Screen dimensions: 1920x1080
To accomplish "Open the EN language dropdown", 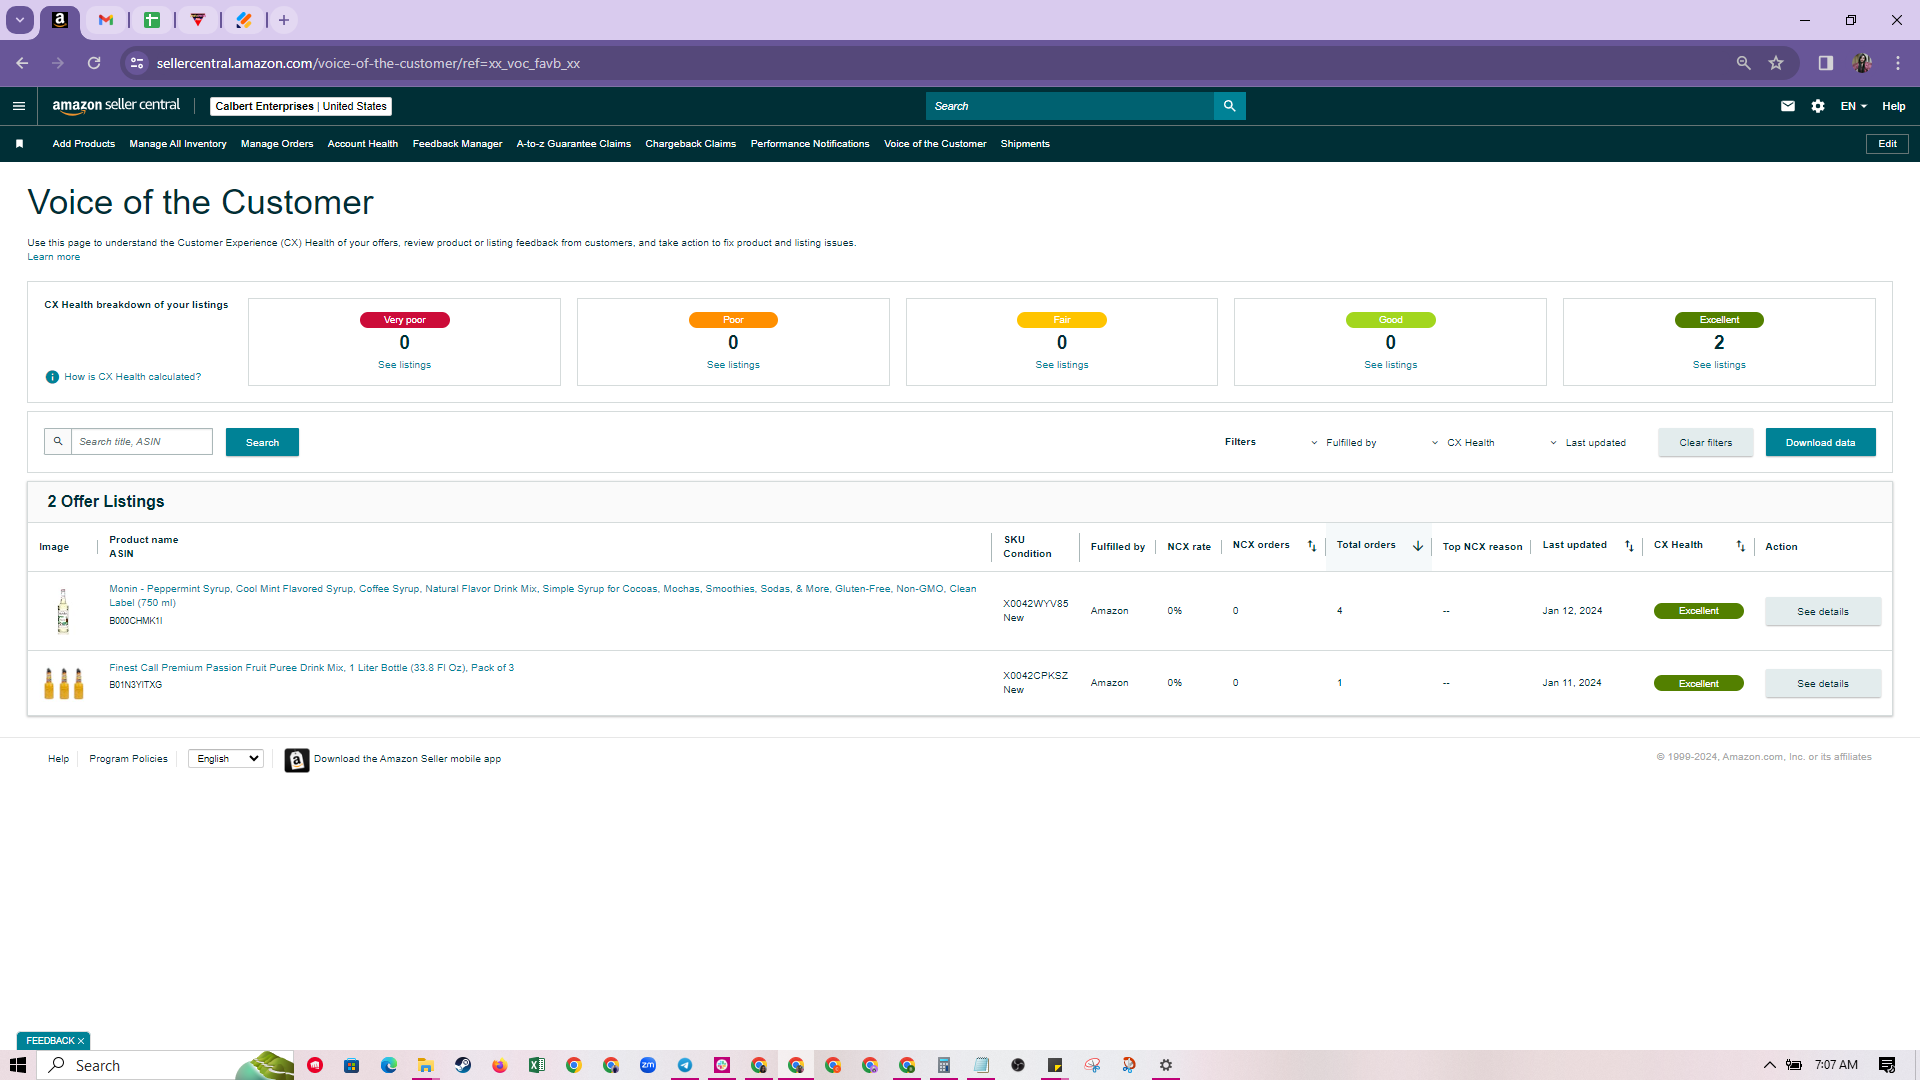I will 1854,106.
